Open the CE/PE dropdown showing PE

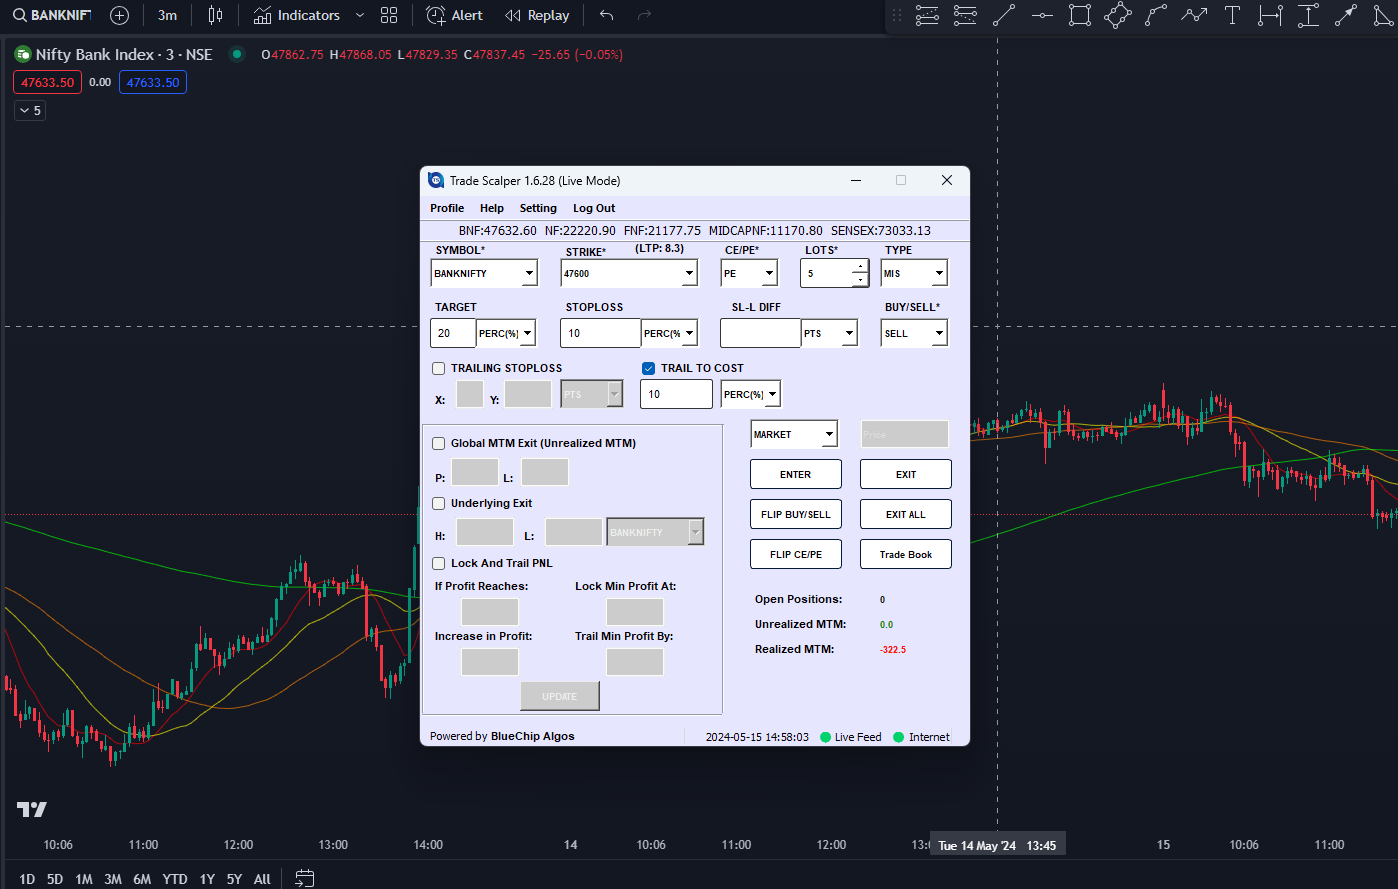tap(749, 273)
